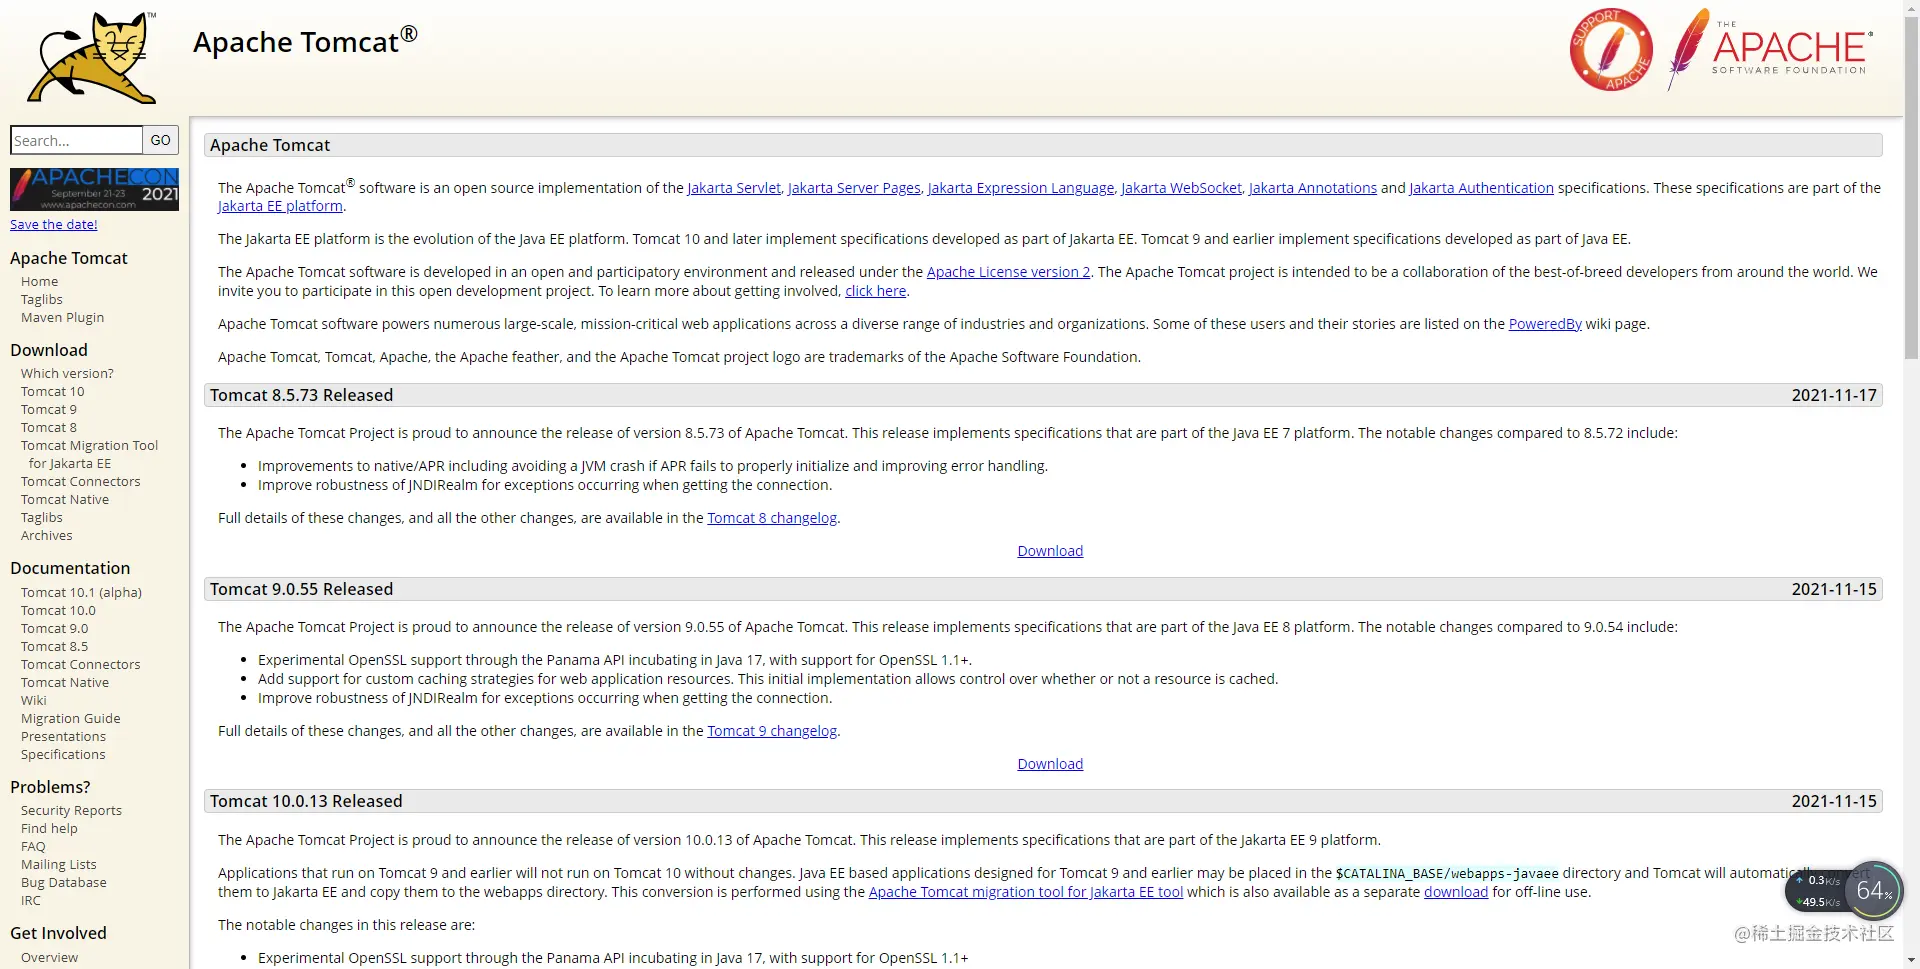The width and height of the screenshot is (1920, 969).
Task: Open Tomcat 10 download page in sidebar
Action: tap(53, 392)
